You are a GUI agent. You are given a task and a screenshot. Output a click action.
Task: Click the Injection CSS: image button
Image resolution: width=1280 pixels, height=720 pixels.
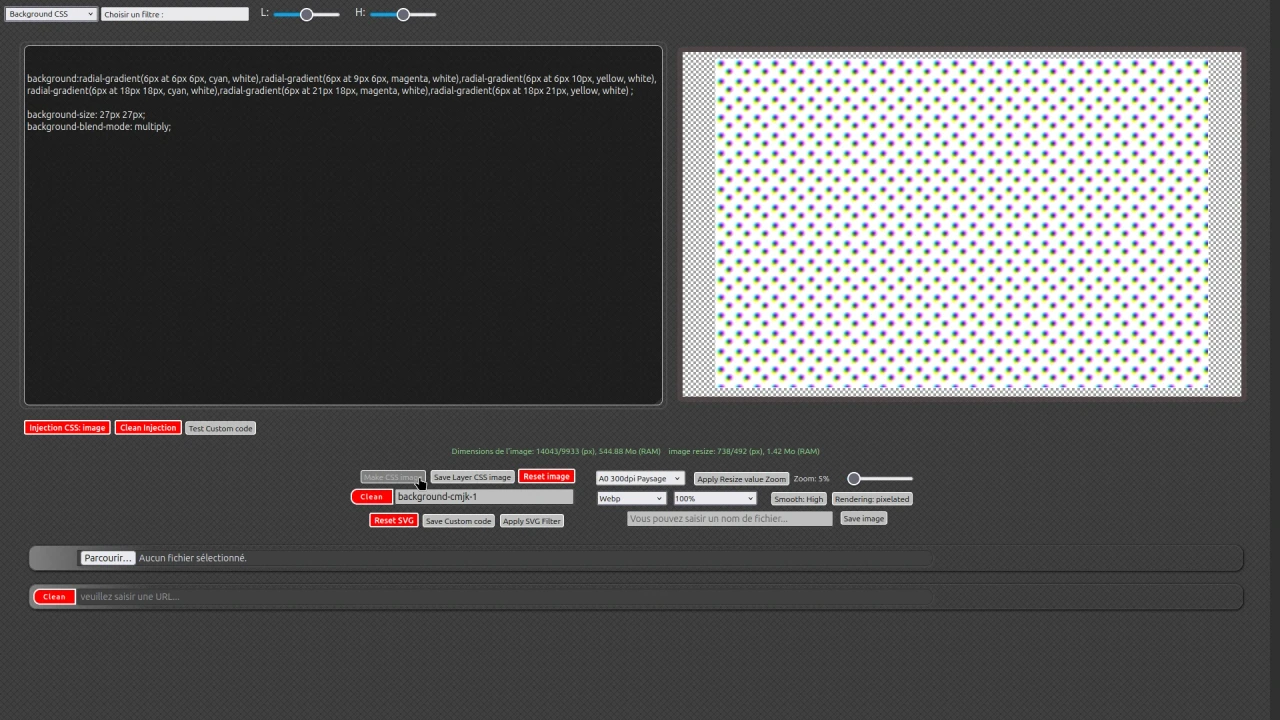point(66,428)
